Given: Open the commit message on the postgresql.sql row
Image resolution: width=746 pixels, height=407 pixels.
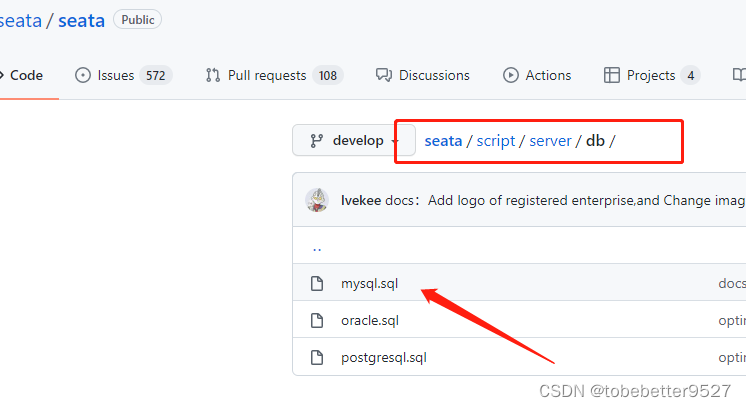Looking at the screenshot, I should click(732, 357).
